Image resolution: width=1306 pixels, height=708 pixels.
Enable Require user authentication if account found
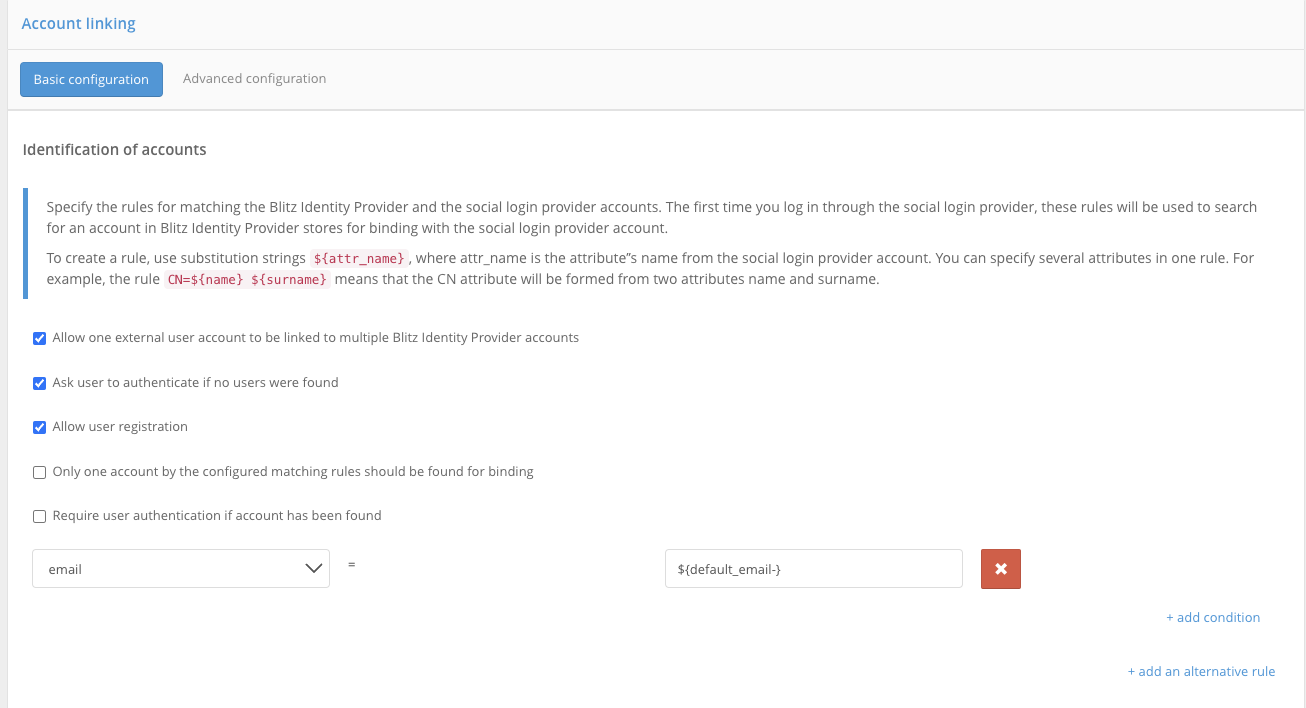click(40, 516)
